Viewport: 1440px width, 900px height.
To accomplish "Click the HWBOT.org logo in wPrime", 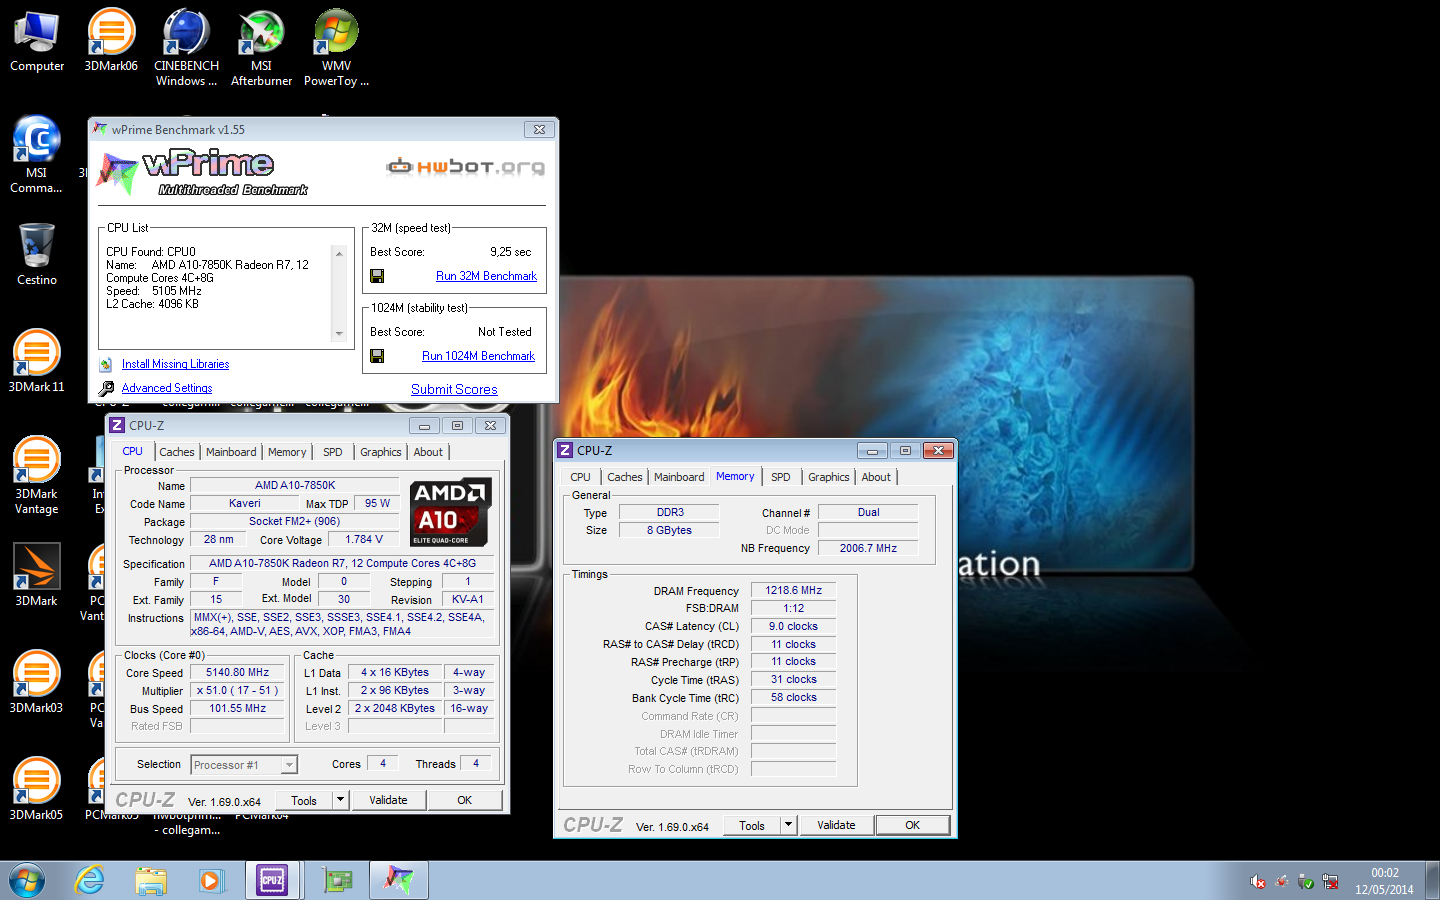I will [466, 166].
